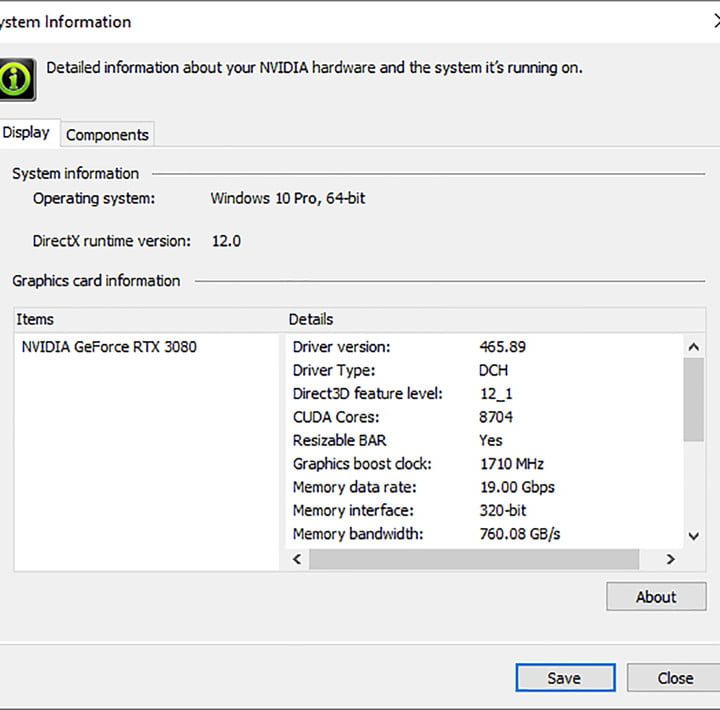Select Memory data rate 19.00 Gbps value

pos(518,487)
